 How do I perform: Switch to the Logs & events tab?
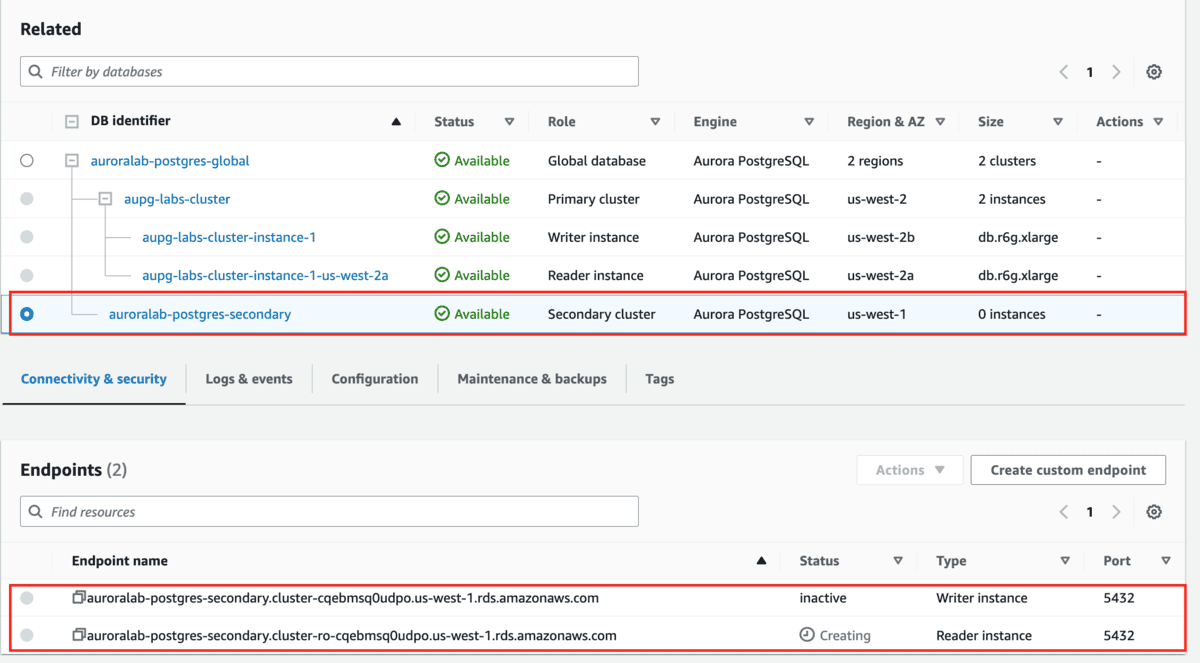[248, 379]
